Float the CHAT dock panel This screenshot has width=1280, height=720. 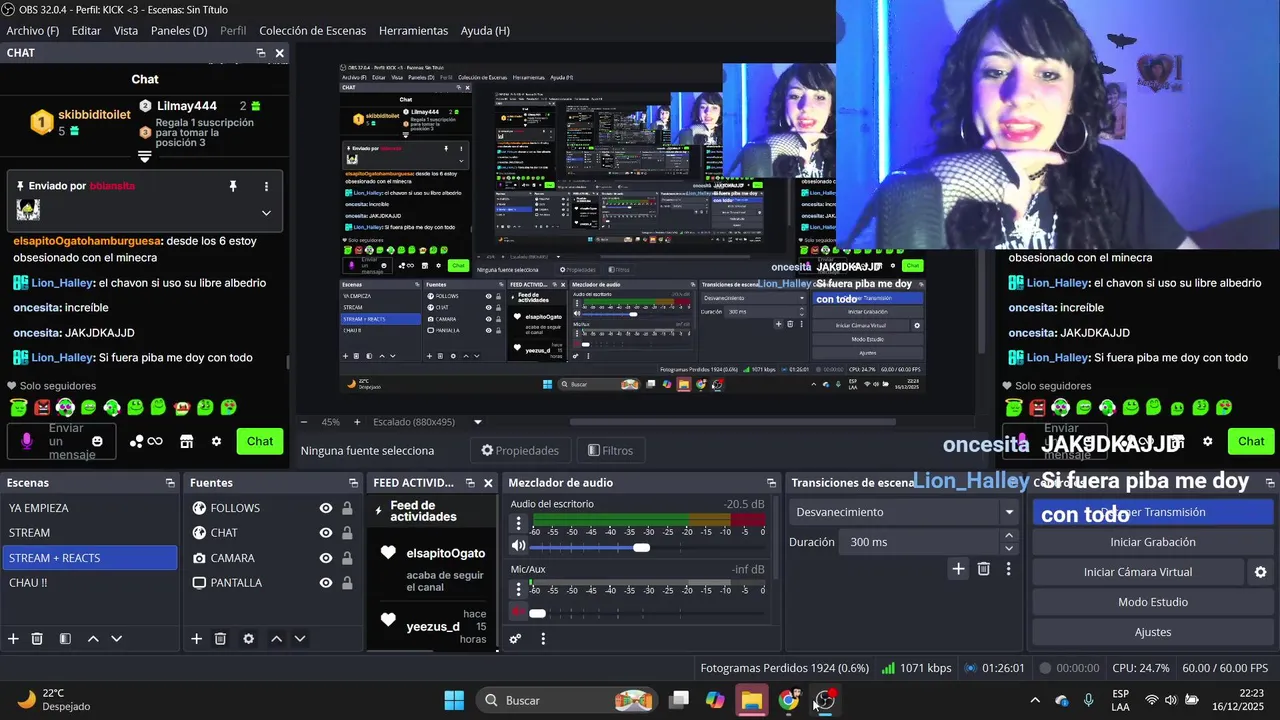pos(261,53)
